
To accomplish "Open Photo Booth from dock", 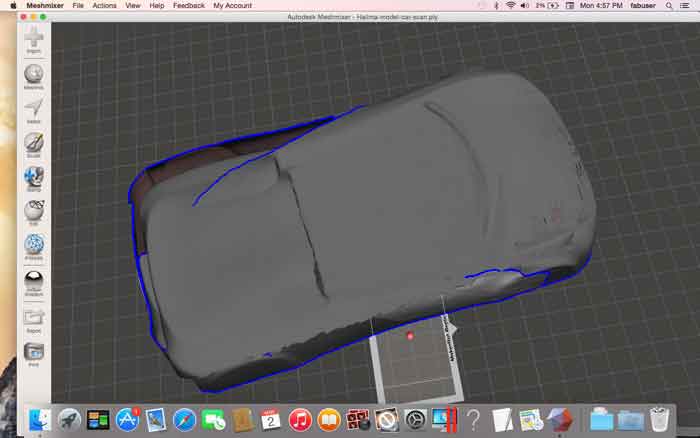I will [358, 420].
